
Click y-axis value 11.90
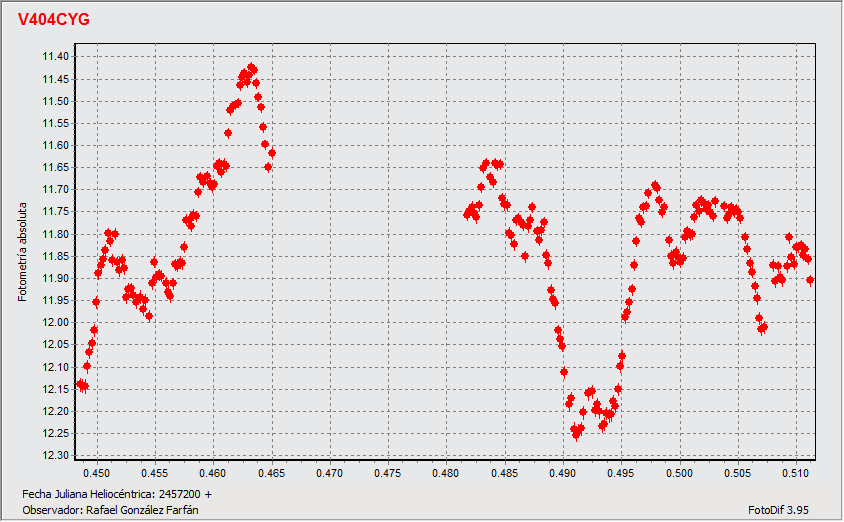(x=55, y=278)
